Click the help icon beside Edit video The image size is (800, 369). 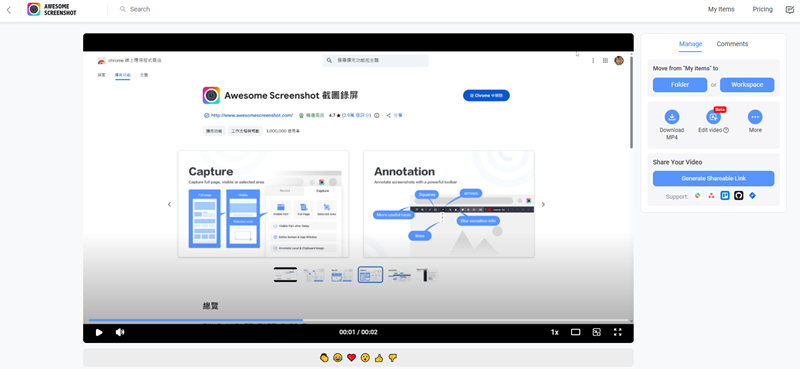click(x=726, y=130)
